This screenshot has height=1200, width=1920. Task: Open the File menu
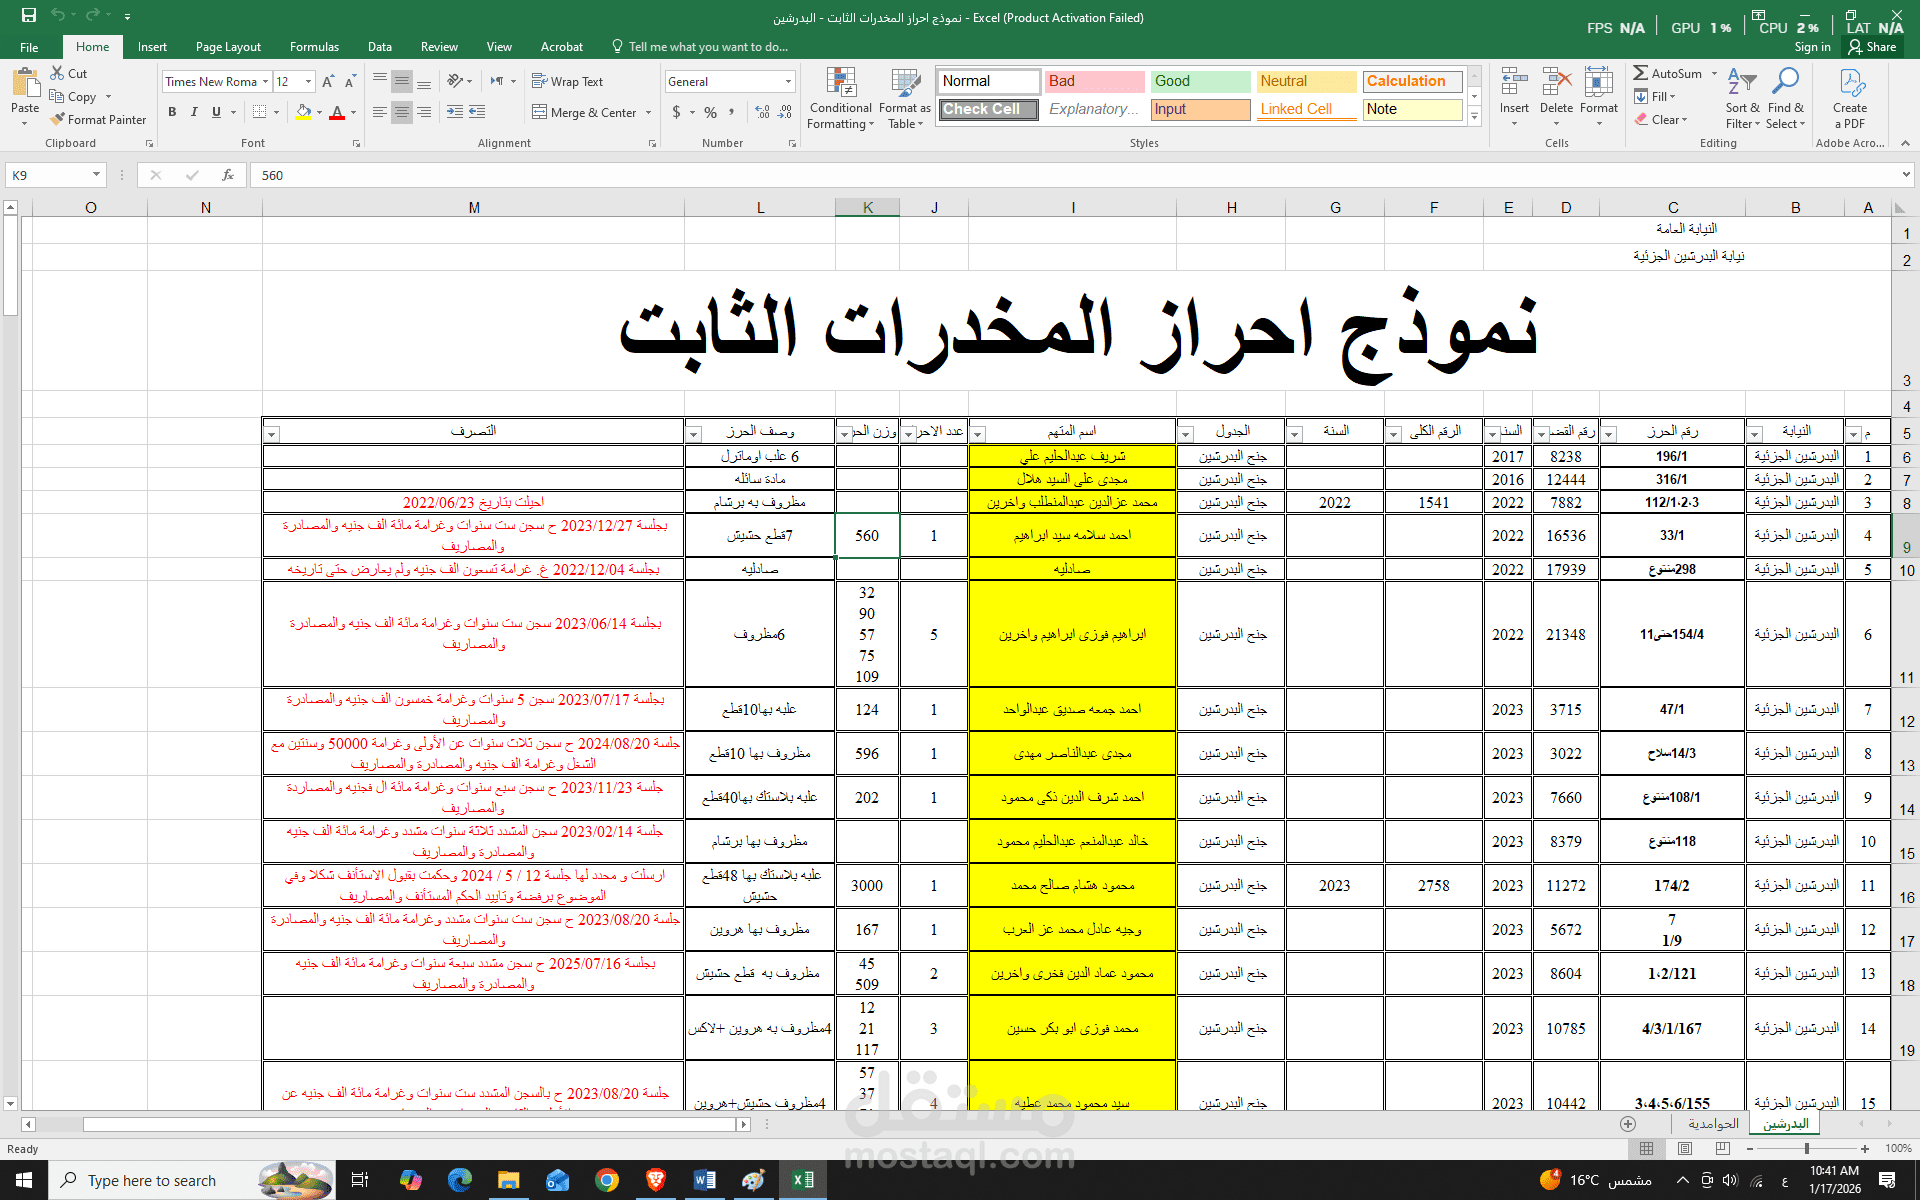coord(29,47)
